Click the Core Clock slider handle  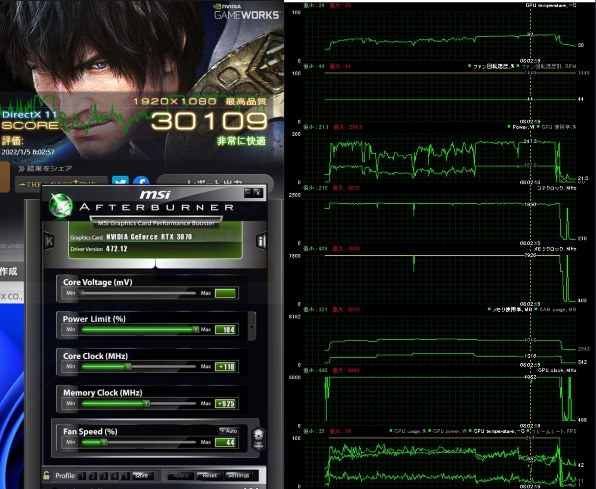tap(128, 367)
